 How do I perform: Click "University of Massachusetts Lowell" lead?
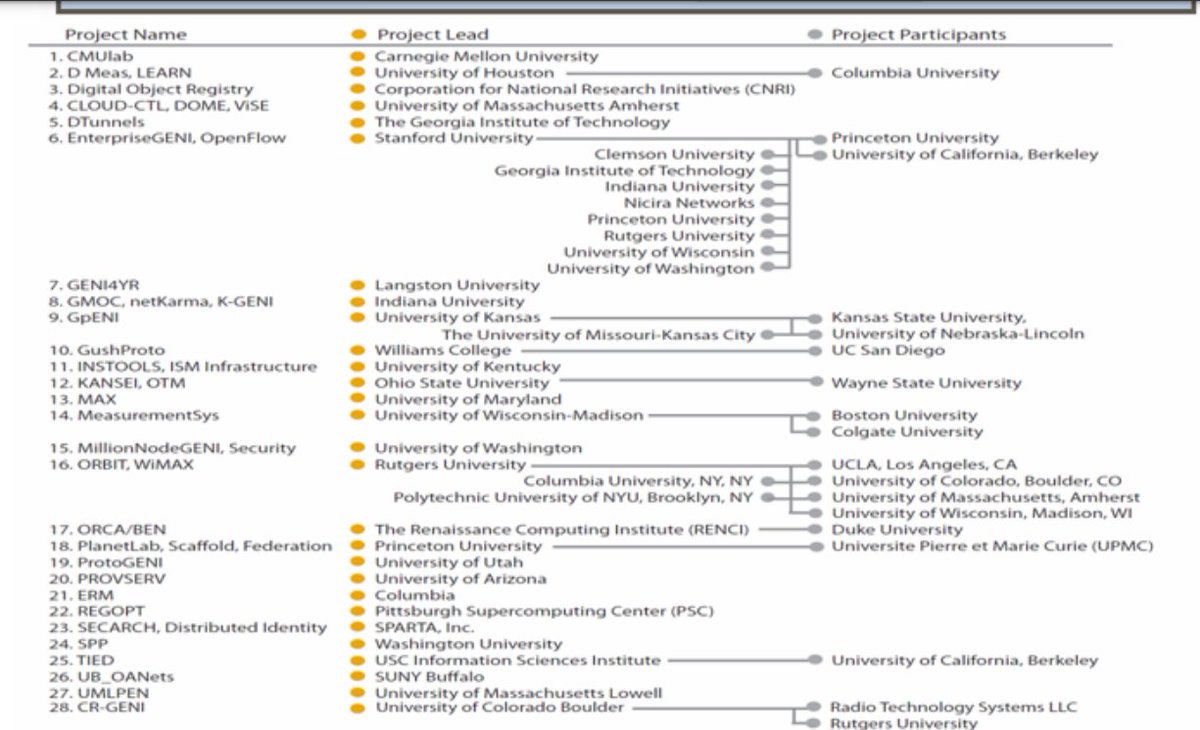pos(519,693)
